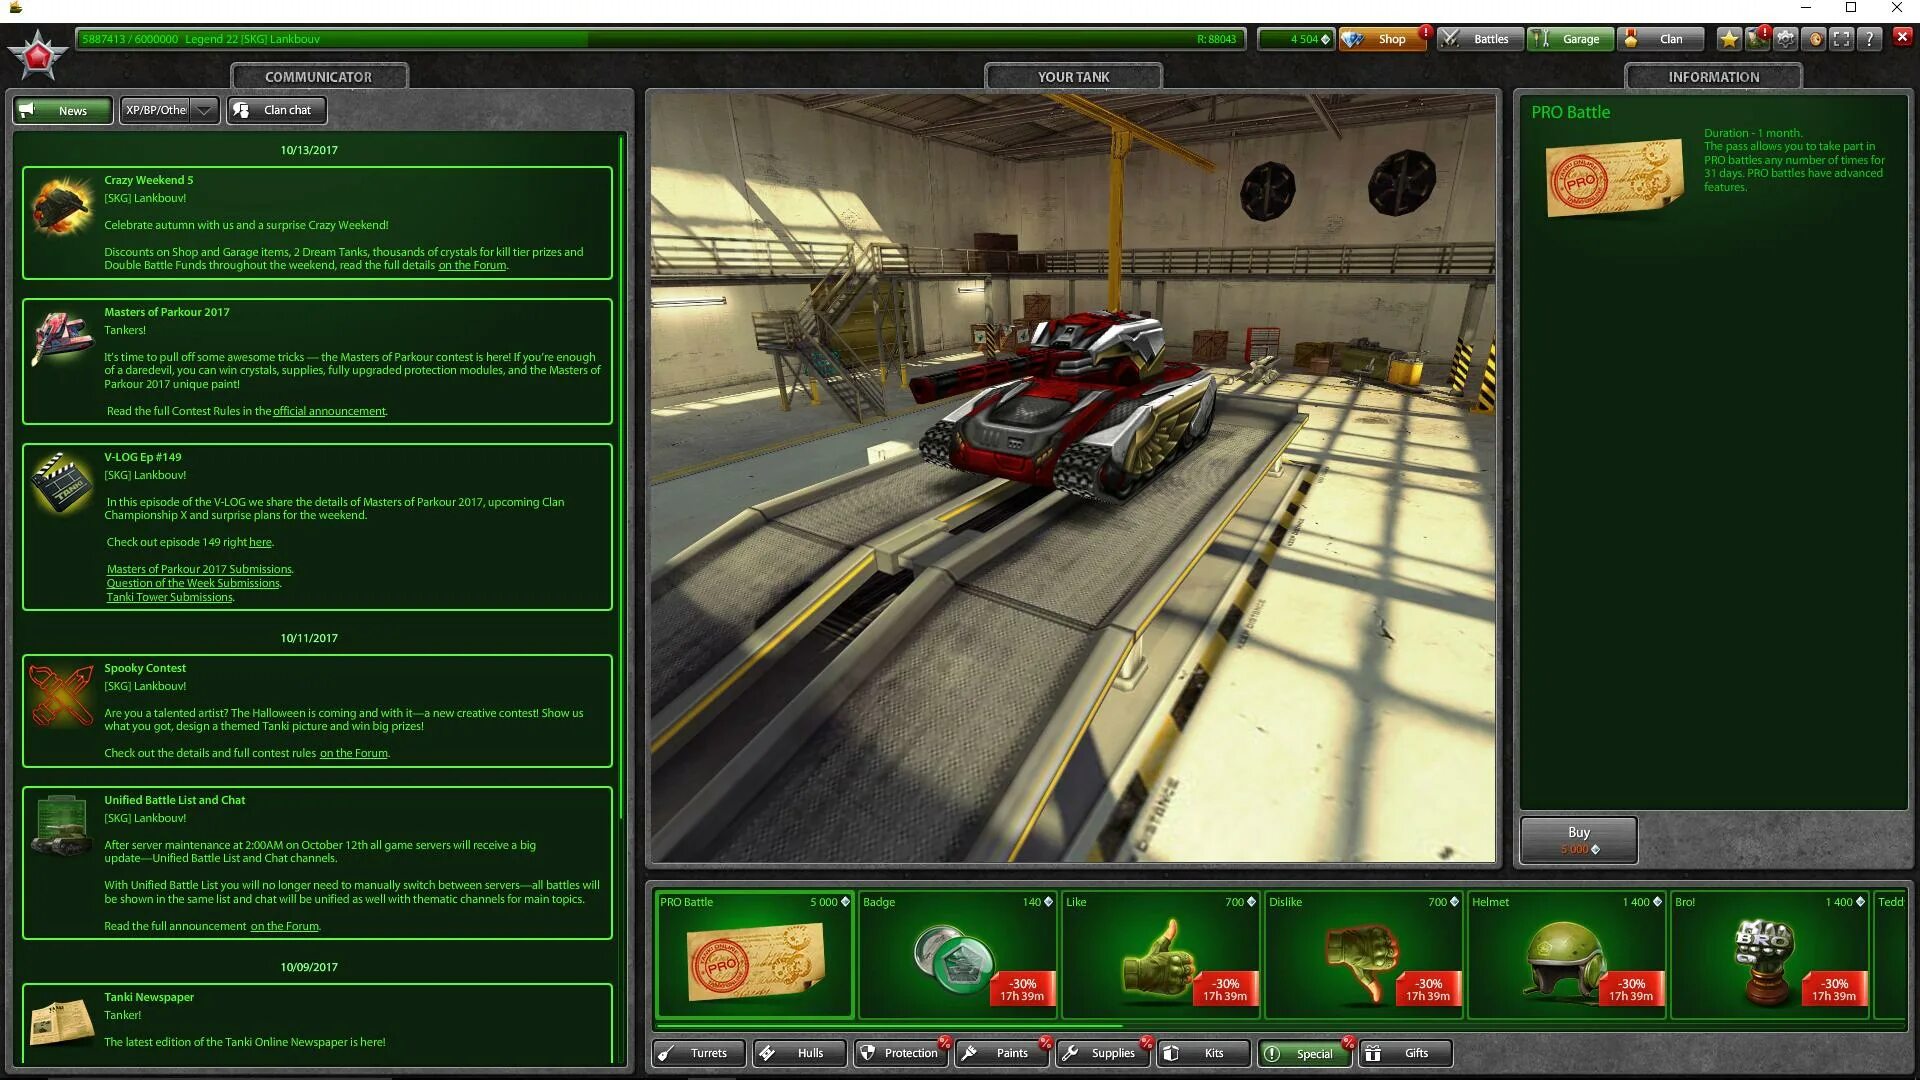Select the Like thumbs-up item
The width and height of the screenshot is (1920, 1080).
click(1161, 955)
